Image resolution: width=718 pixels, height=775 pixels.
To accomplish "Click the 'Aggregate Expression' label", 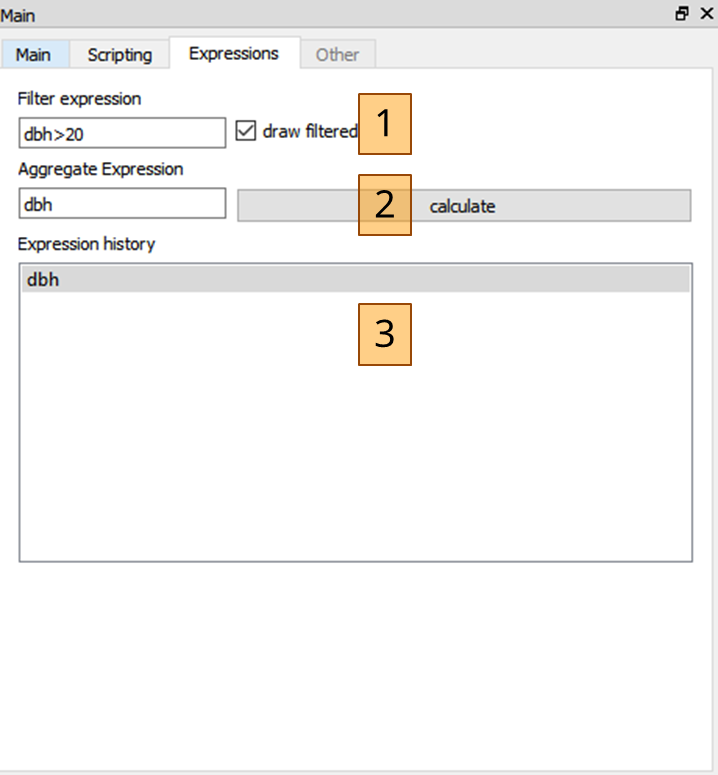I will click(101, 169).
